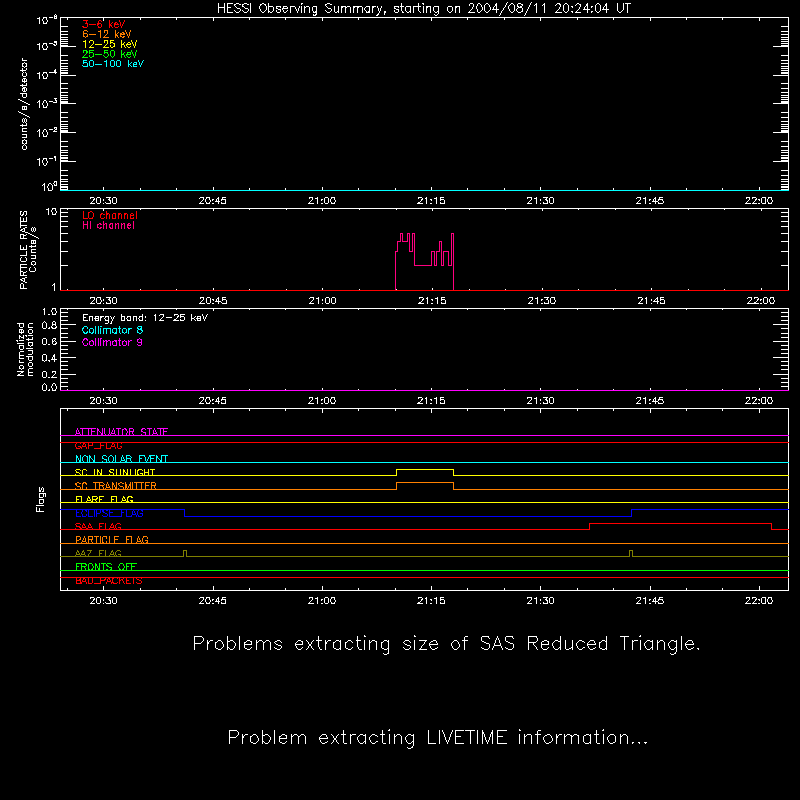This screenshot has width=800, height=800.
Task: Click the raised SC_TRANSMITTER step segment
Action: tap(425, 483)
